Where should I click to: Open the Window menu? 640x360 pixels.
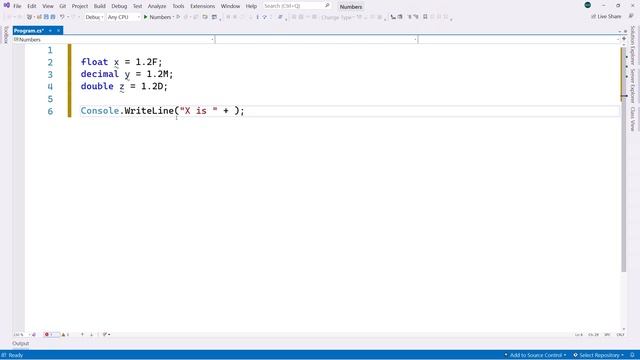click(230, 6)
